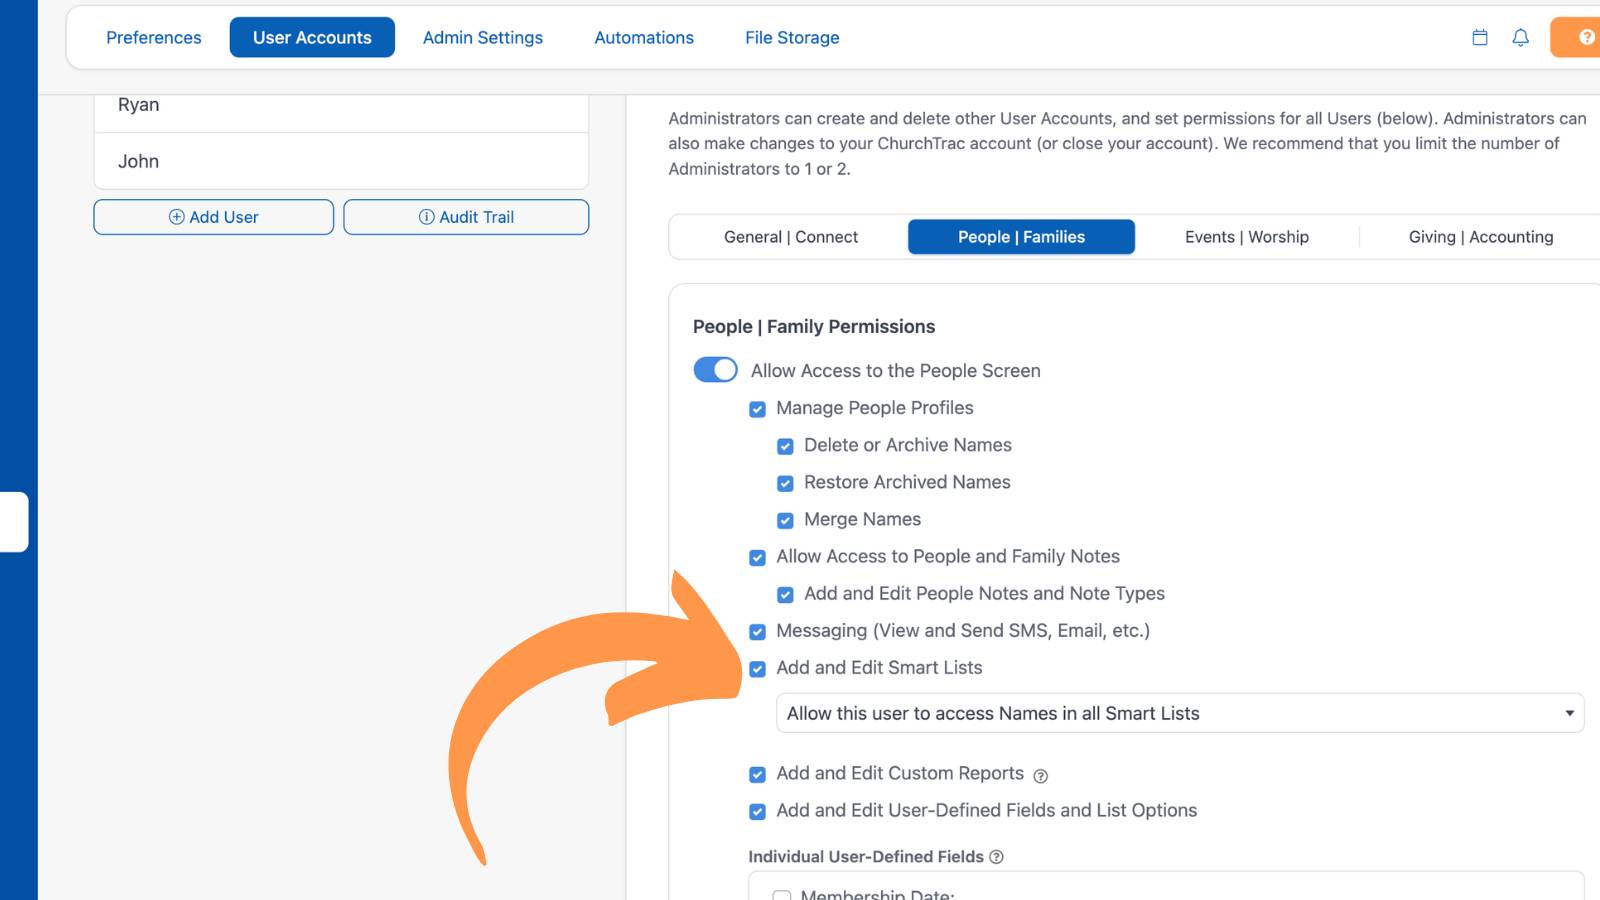Switch to General | Connect permissions tab
1600x900 pixels.
pos(791,237)
